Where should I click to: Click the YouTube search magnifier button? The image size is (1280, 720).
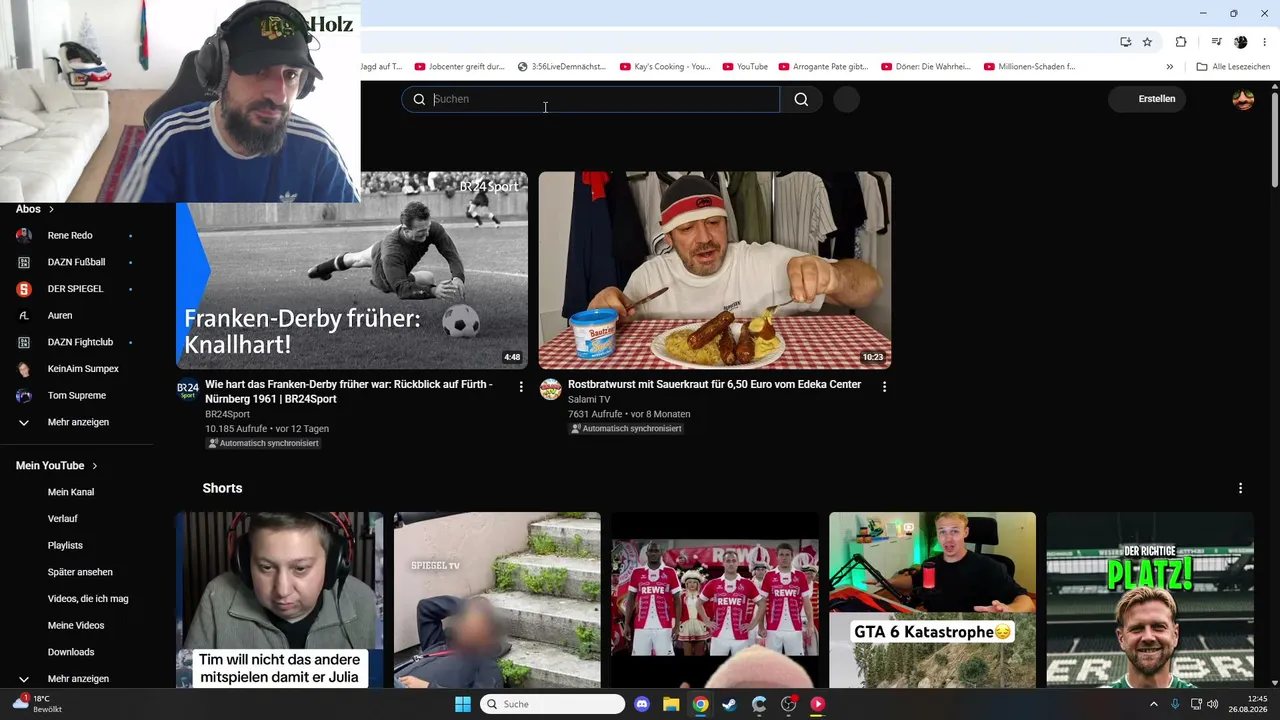point(801,99)
